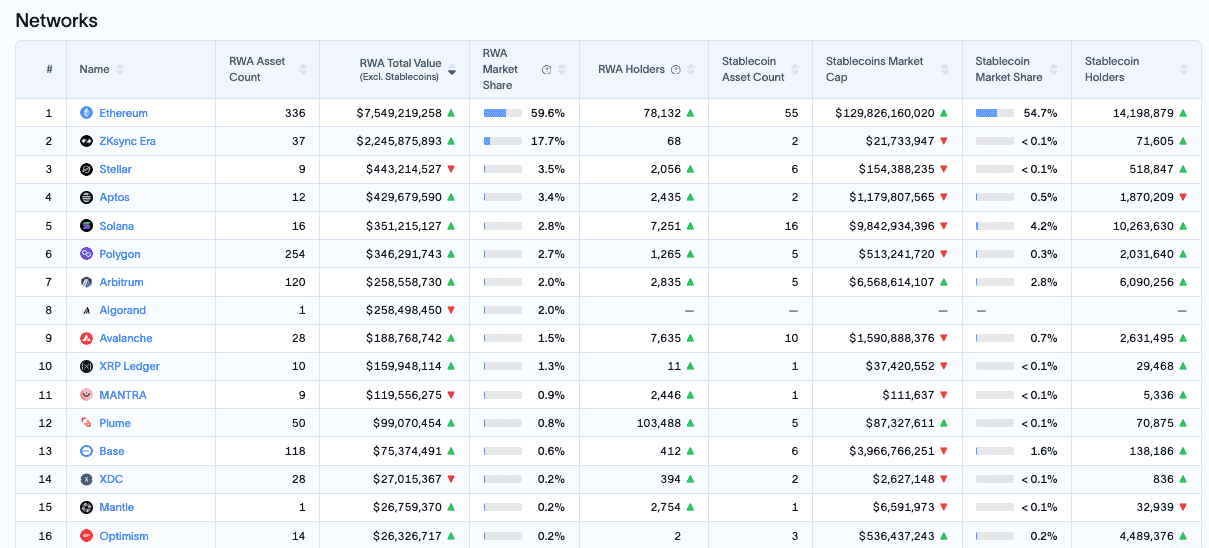This screenshot has width=1209, height=548.
Task: Click Ethereum 54.7% stablecoin share bar
Action: (x=995, y=113)
